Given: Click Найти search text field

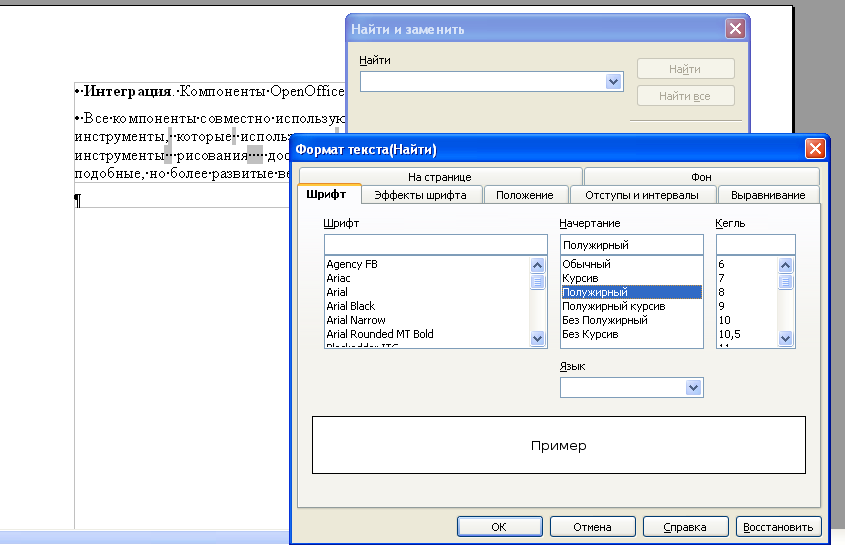Looking at the screenshot, I should click(x=483, y=82).
